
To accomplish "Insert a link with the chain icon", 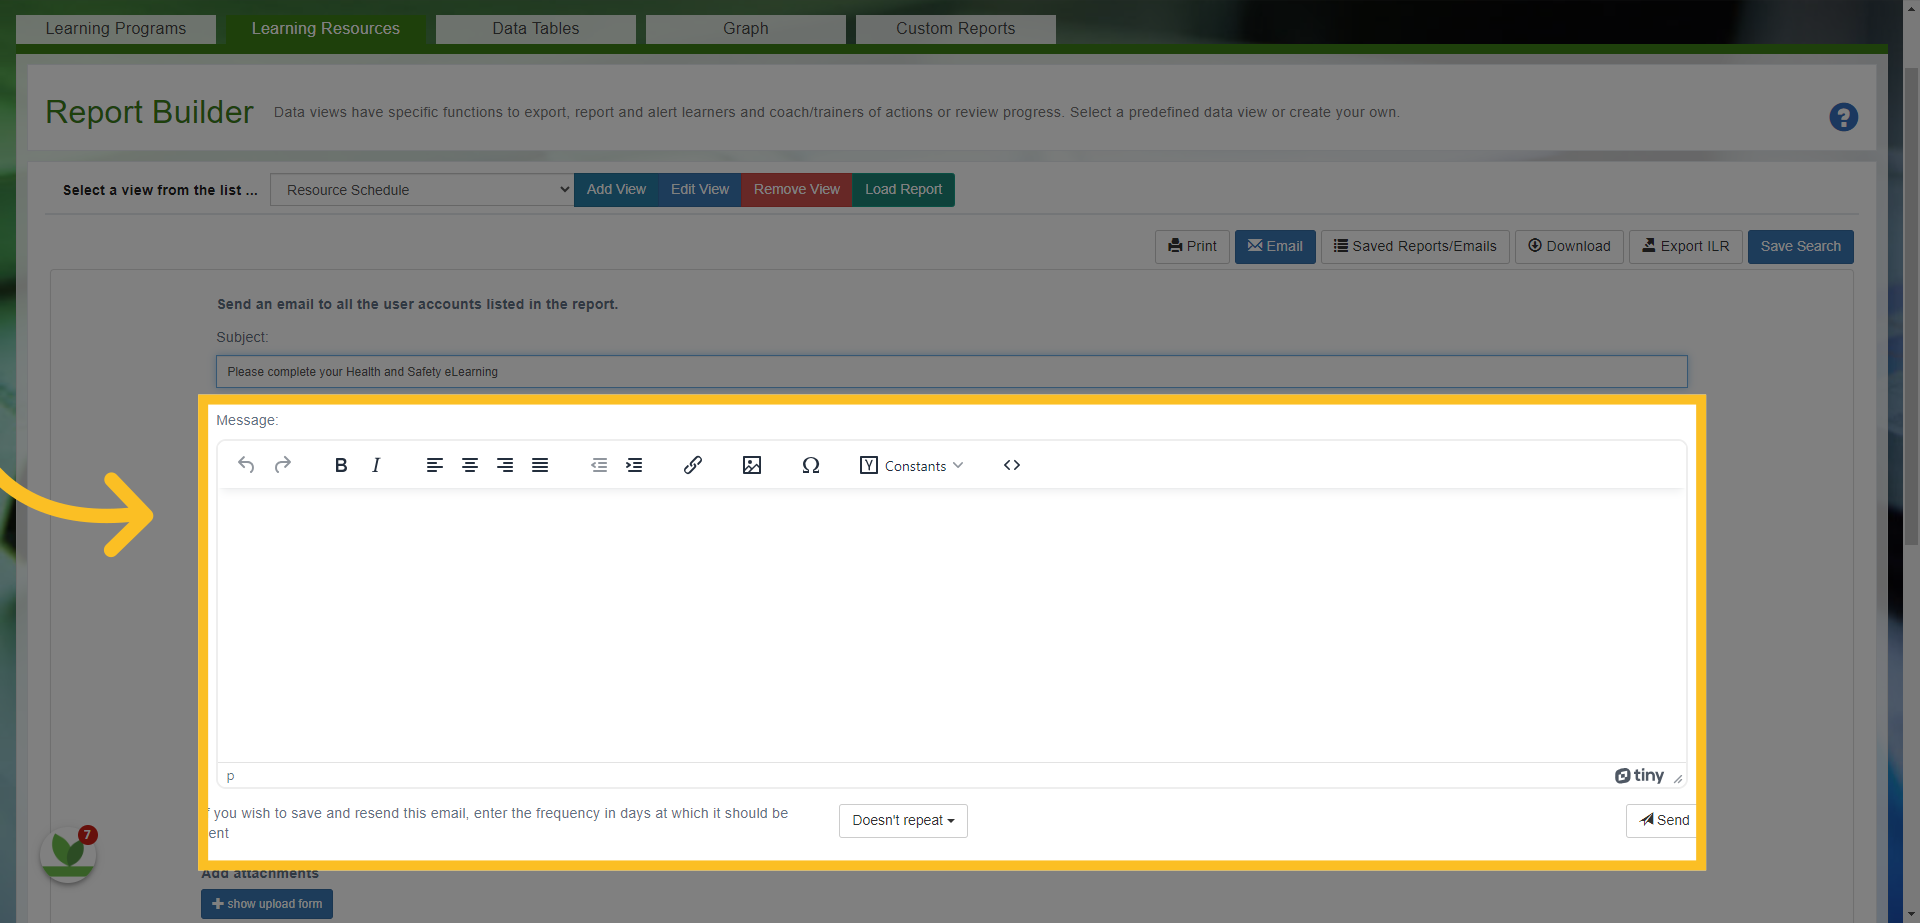I will pos(693,465).
